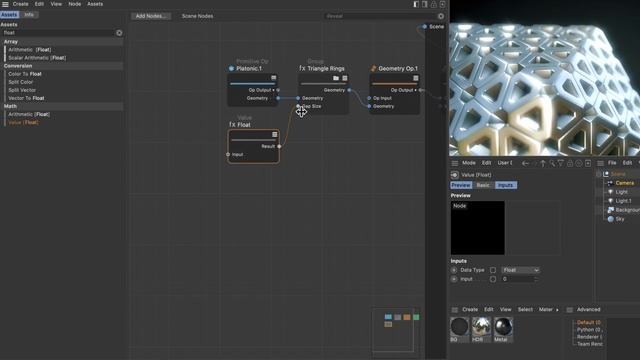Screen dimensions: 640x360
Task: Click Platonic.1 Geometry output port
Action: pos(278,98)
